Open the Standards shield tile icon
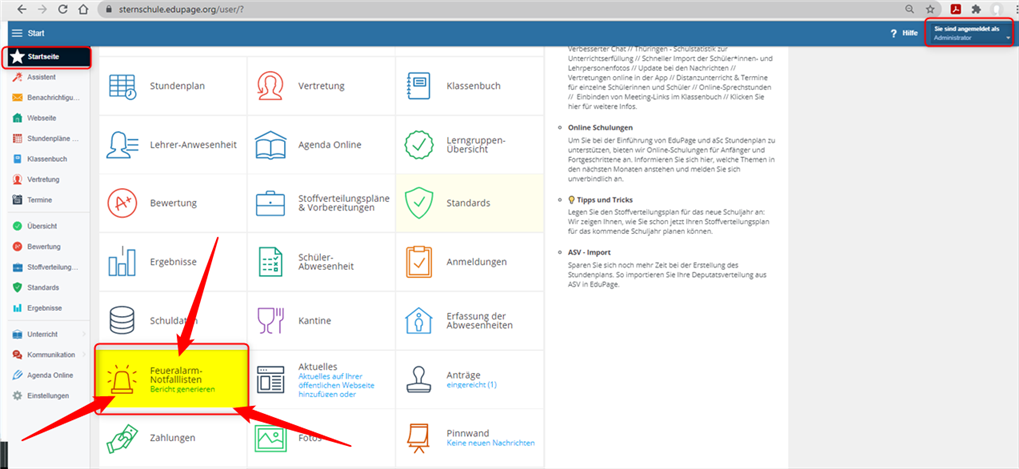Image resolution: width=1019 pixels, height=469 pixels. [x=419, y=203]
